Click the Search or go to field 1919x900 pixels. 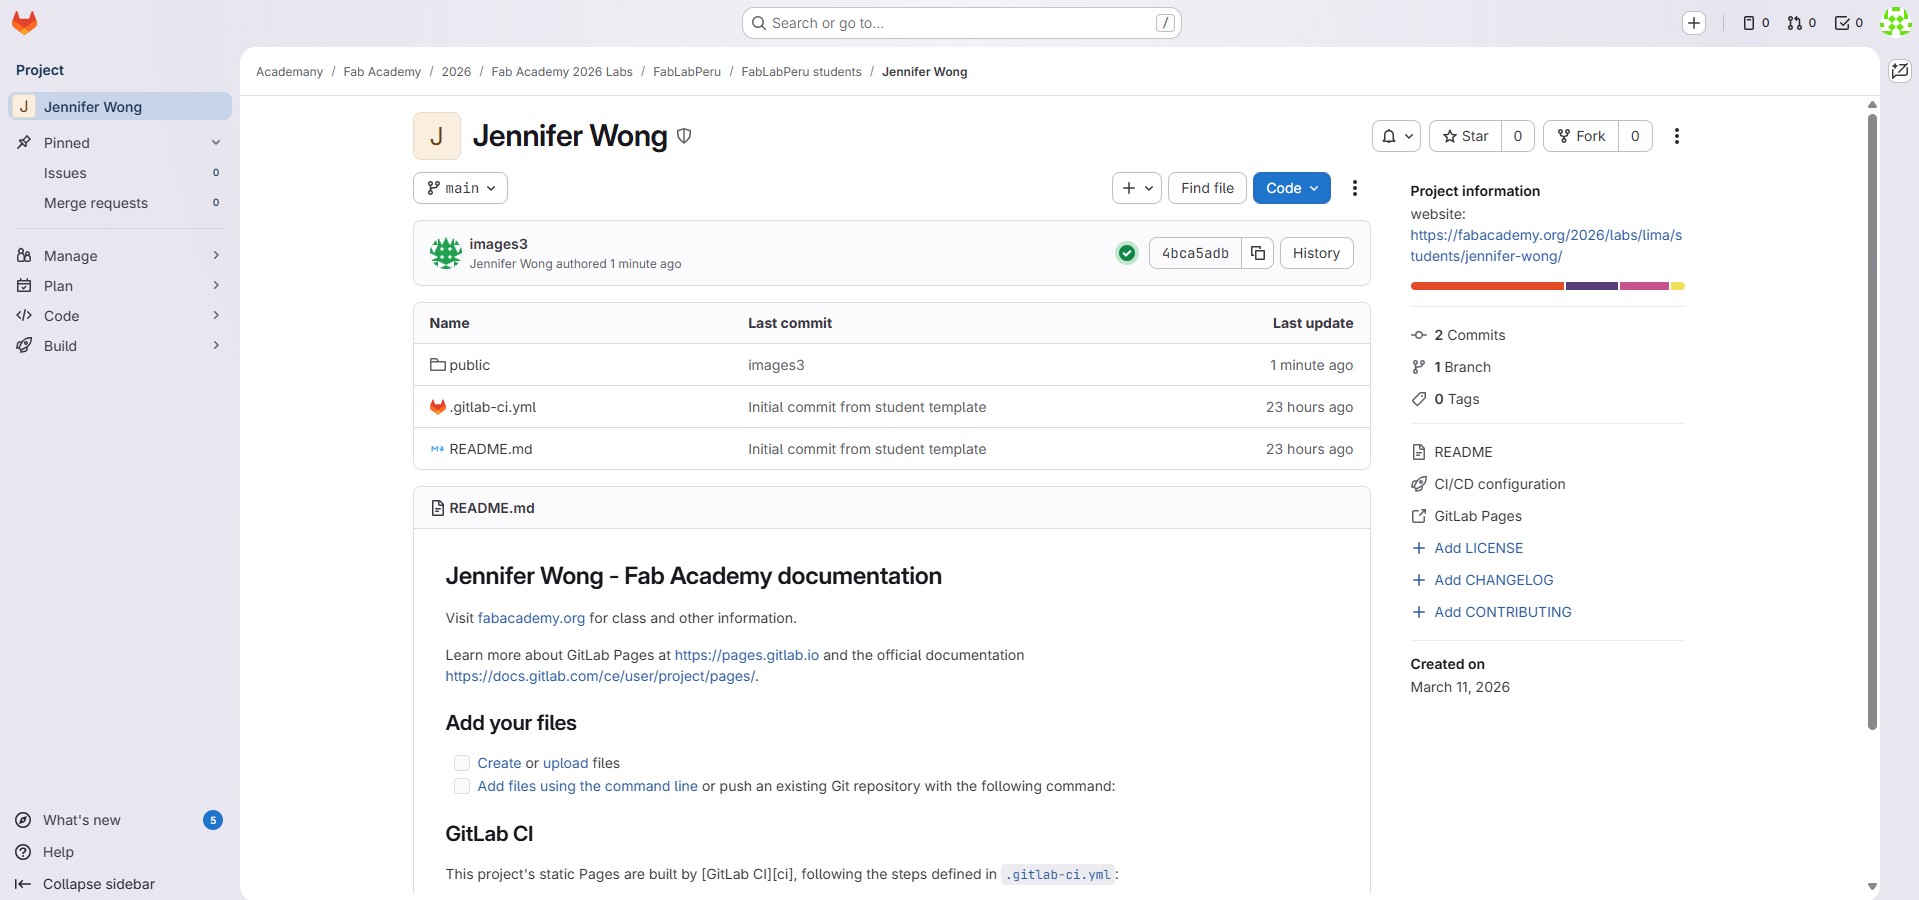tap(960, 22)
